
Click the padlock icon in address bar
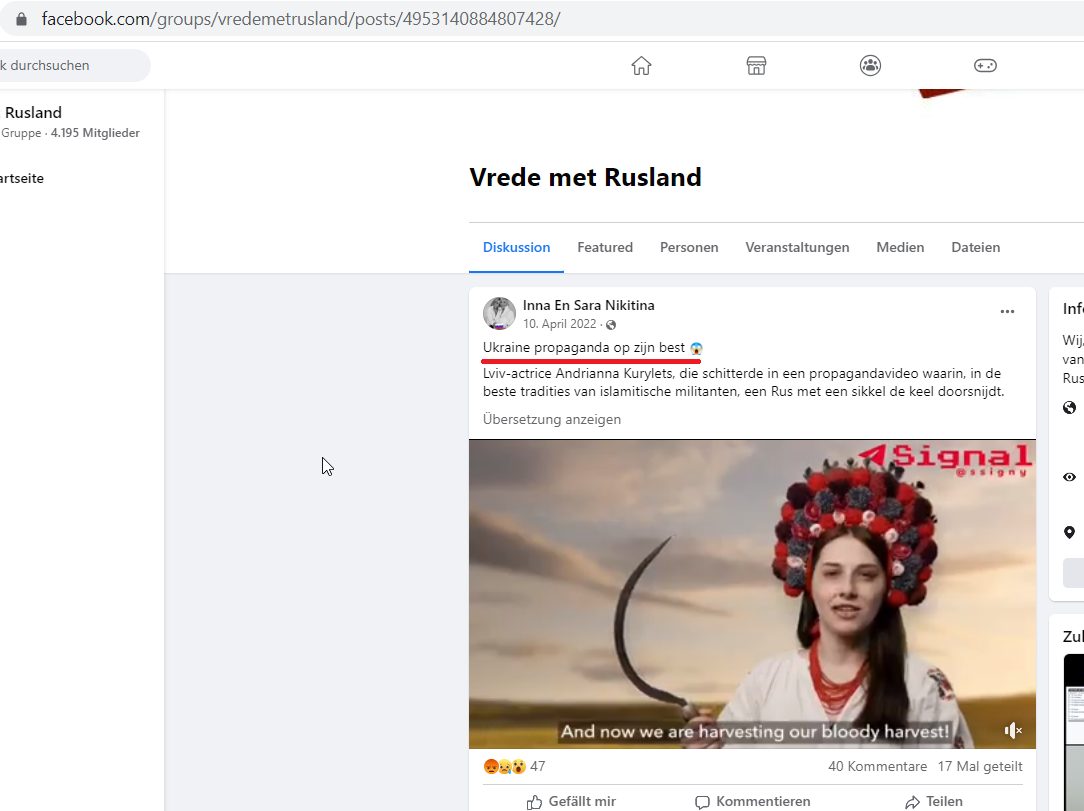(x=21, y=19)
